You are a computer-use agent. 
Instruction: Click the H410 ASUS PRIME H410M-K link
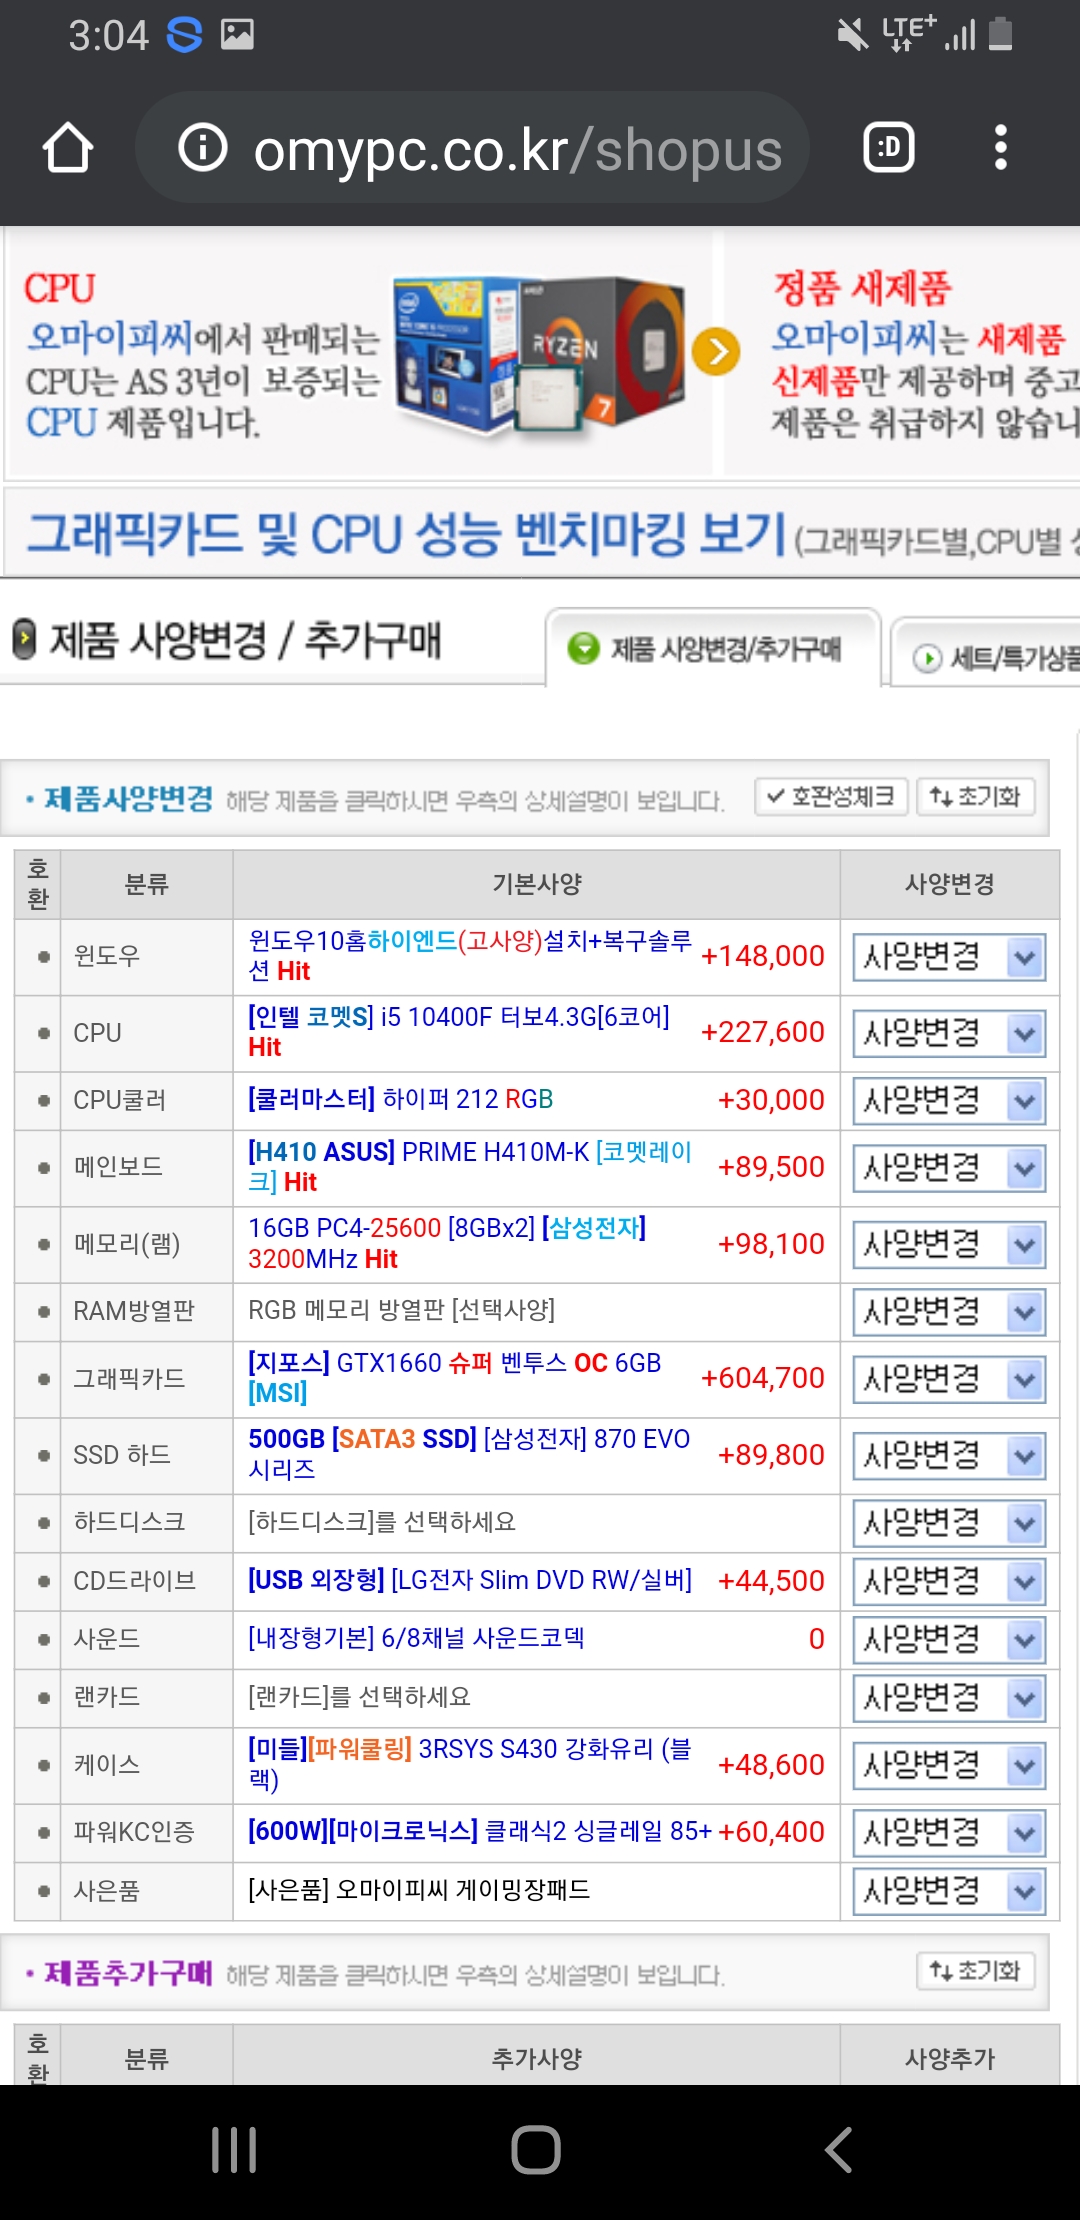(469, 1167)
